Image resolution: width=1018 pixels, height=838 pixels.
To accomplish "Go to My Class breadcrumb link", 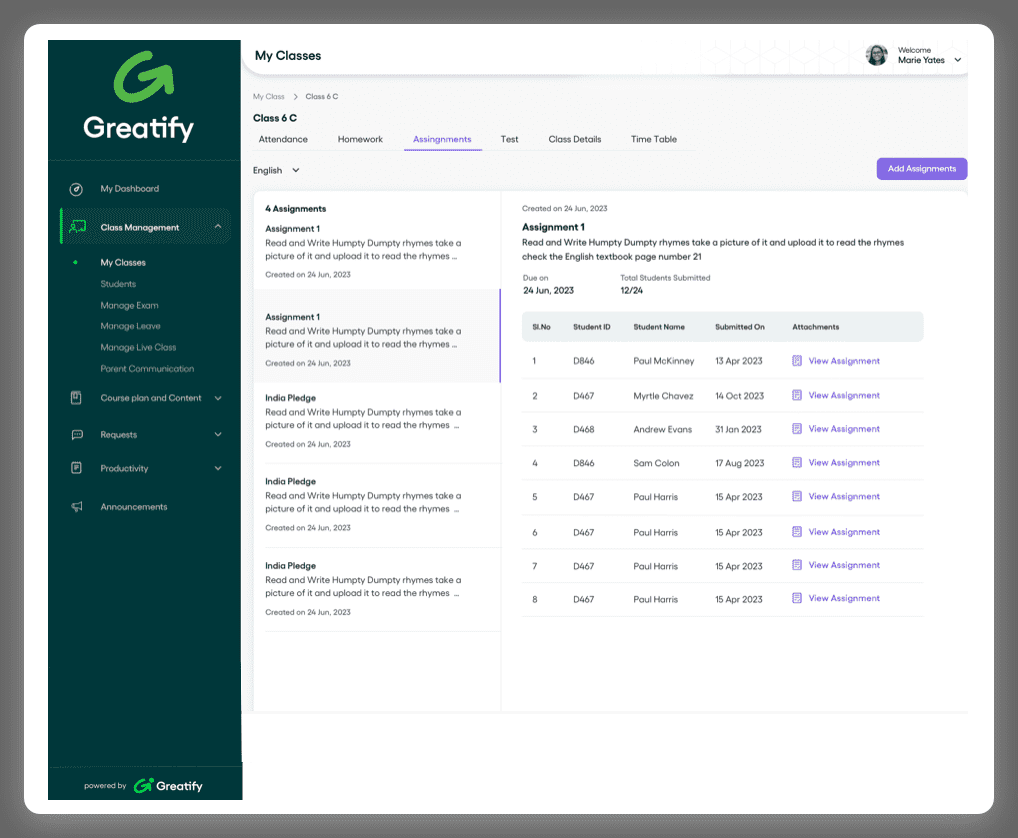I will tap(268, 97).
